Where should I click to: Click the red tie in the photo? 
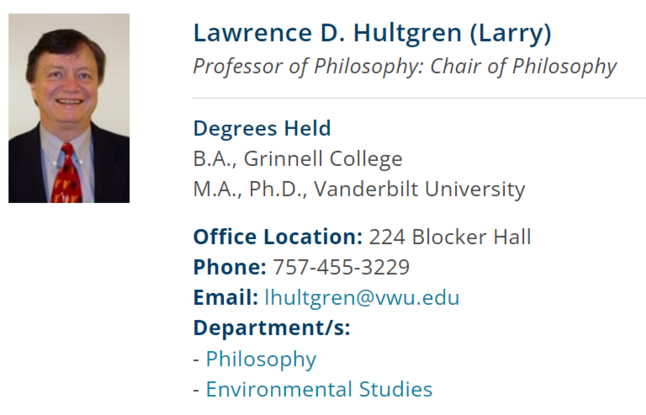[x=67, y=175]
